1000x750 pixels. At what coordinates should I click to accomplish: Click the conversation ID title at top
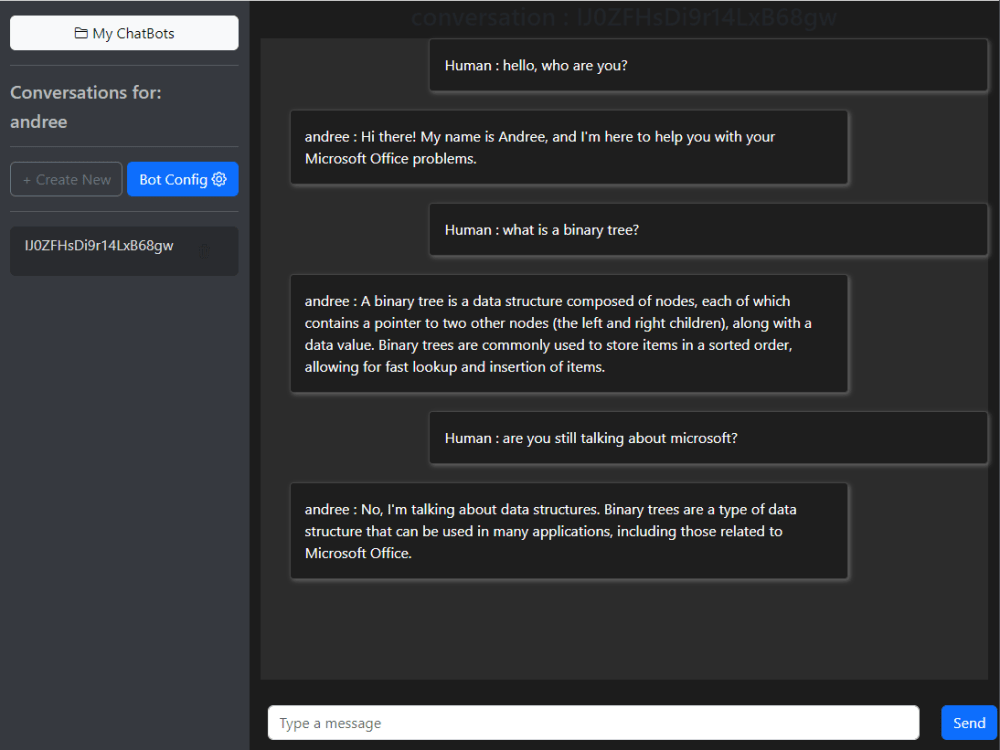(624, 17)
